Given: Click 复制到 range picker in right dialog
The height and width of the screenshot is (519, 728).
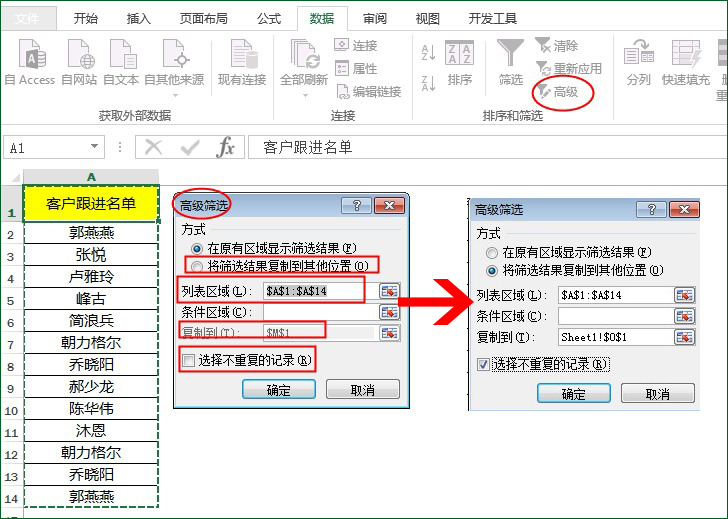Looking at the screenshot, I should click(684, 337).
